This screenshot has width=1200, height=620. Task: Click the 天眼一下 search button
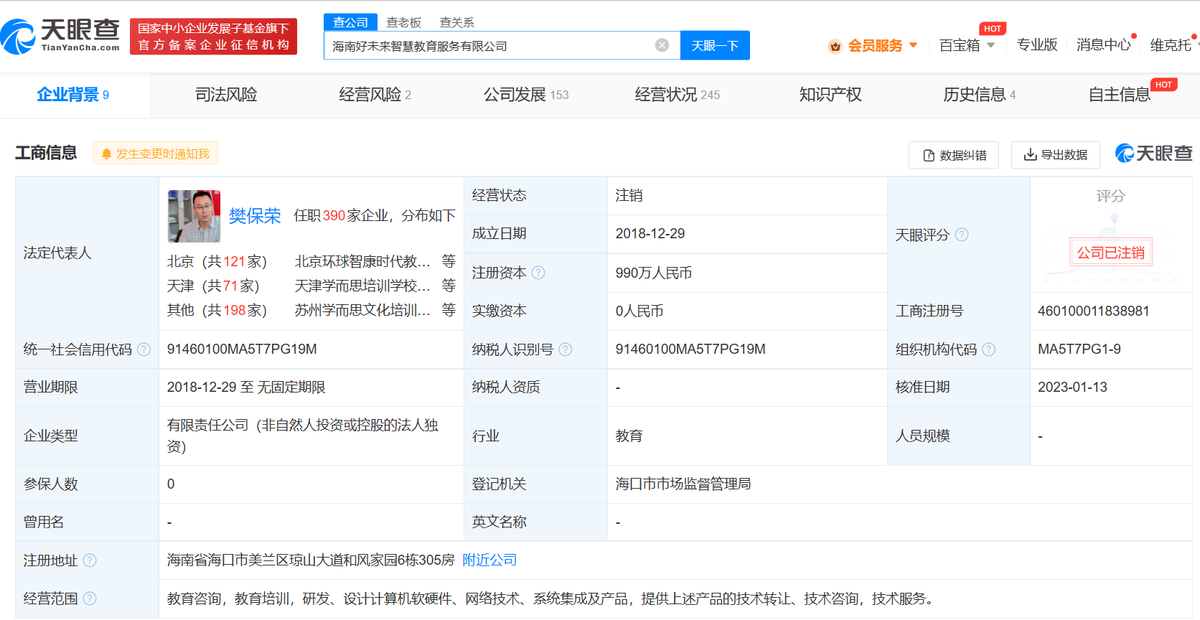click(x=714, y=45)
